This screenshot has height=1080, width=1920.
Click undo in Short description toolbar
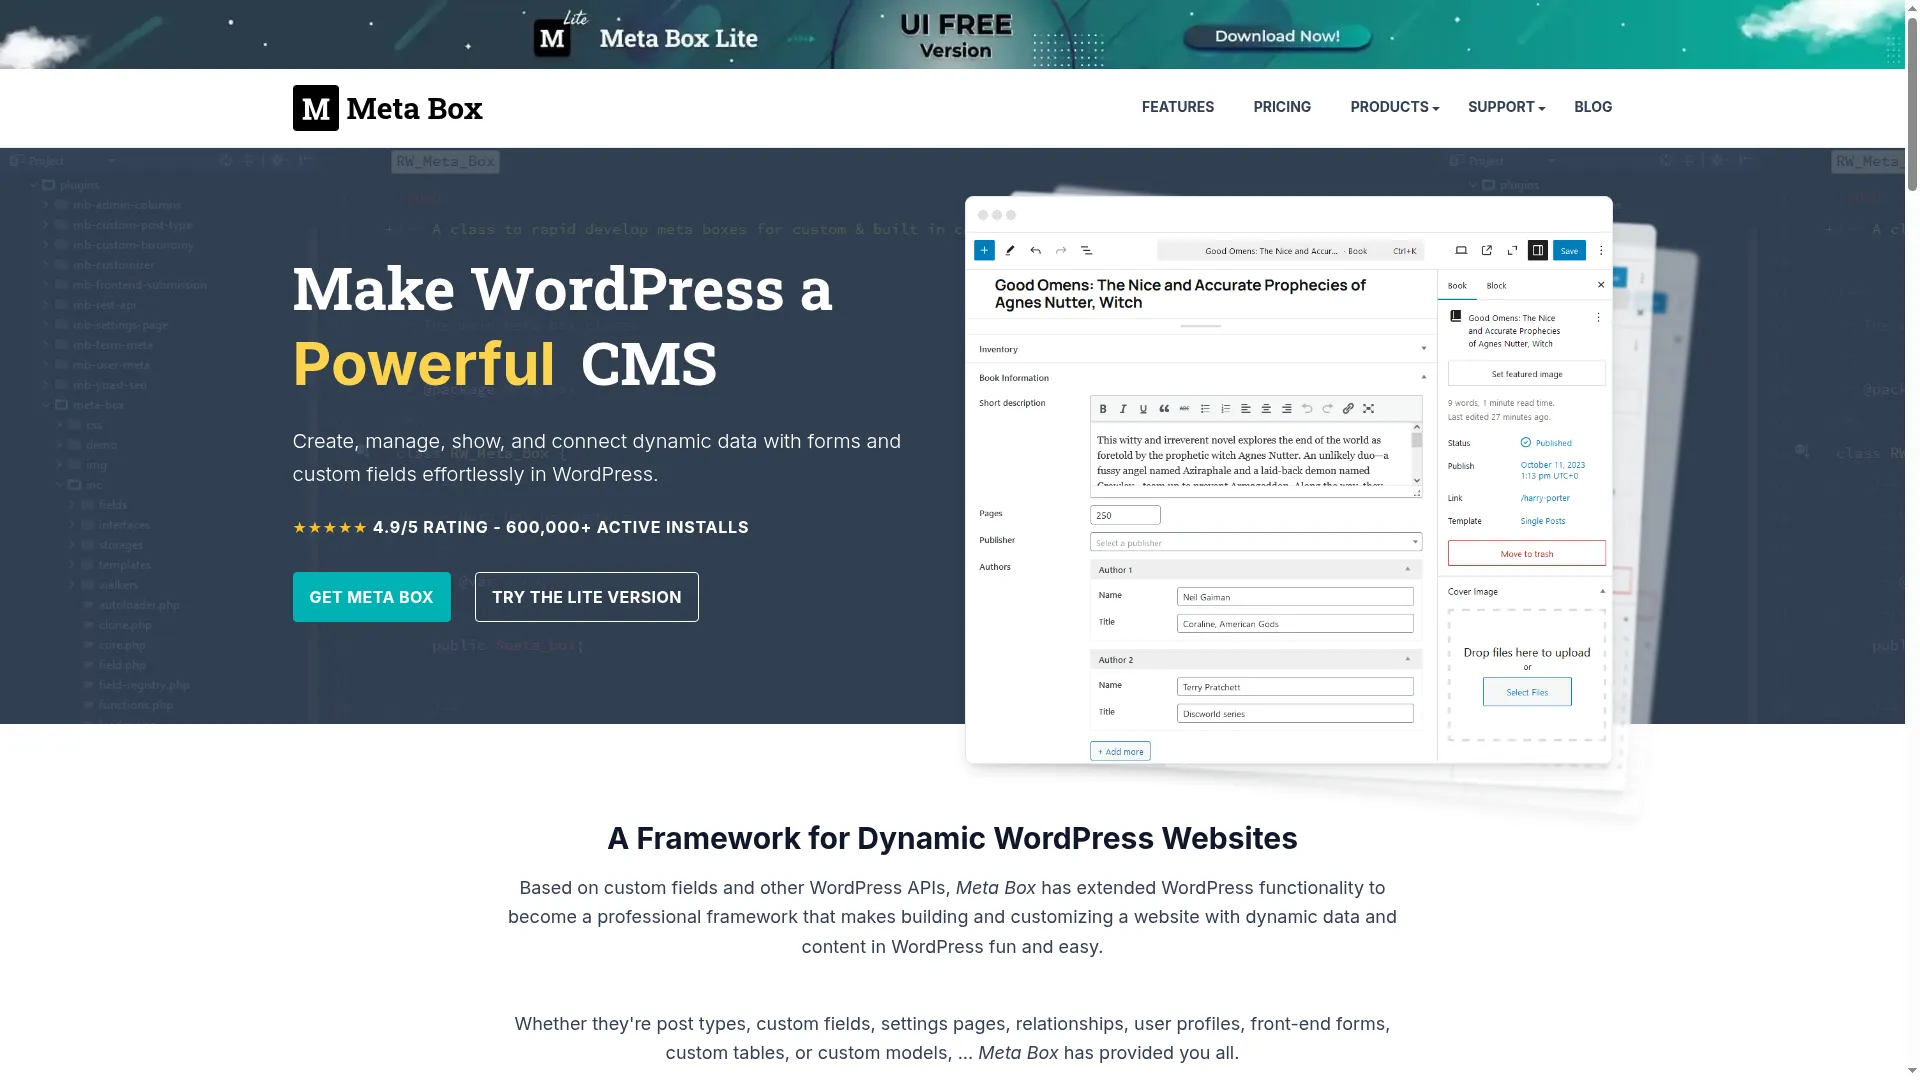tap(1307, 409)
